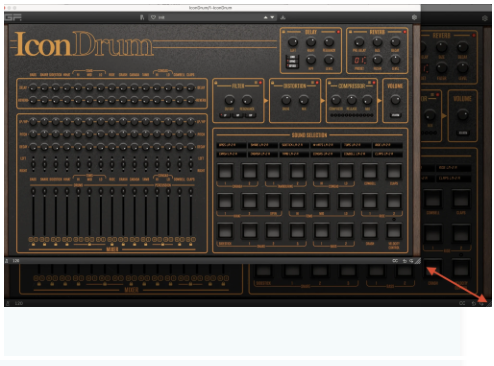Select the next preset with the down arrow
The height and width of the screenshot is (366, 494).
(272, 17)
